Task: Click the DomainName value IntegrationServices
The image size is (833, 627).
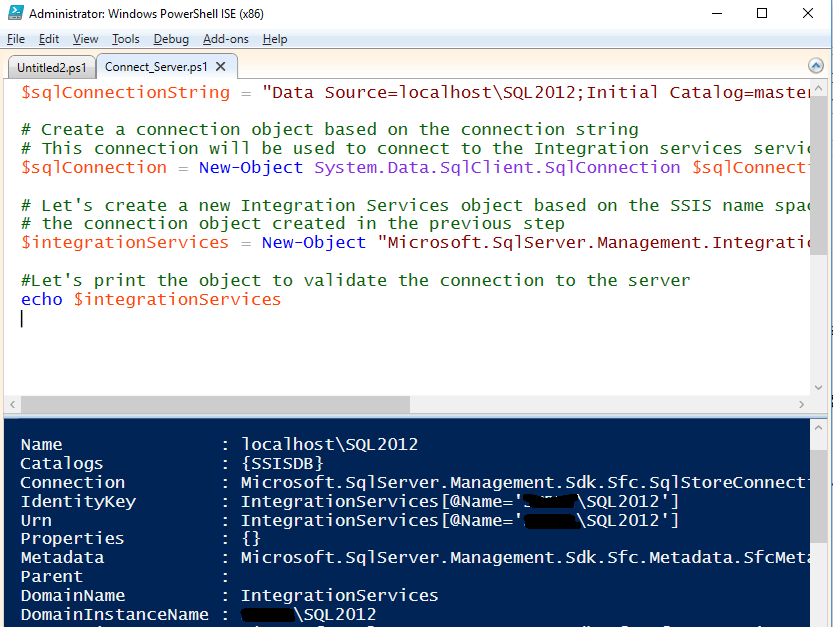Action: tap(339, 596)
